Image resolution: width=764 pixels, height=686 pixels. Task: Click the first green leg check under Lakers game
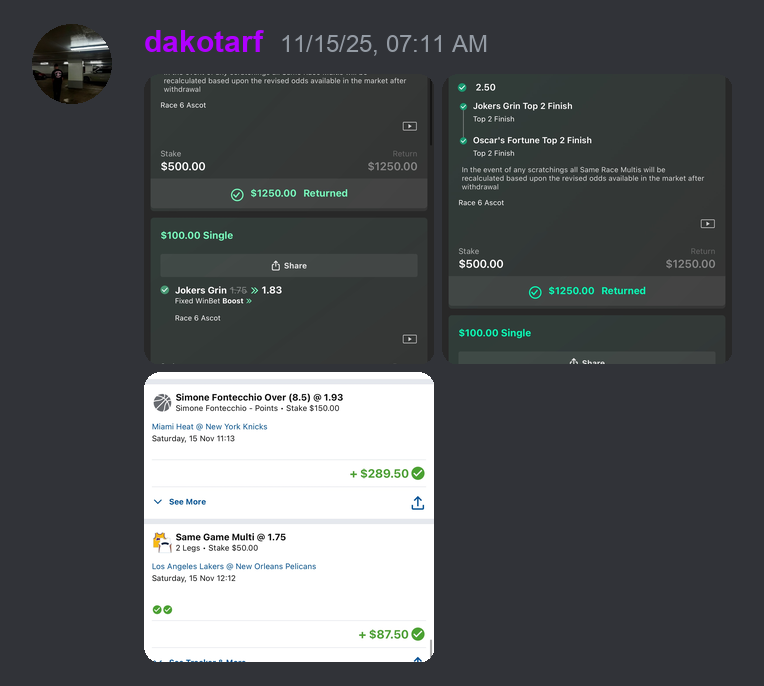coord(157,610)
